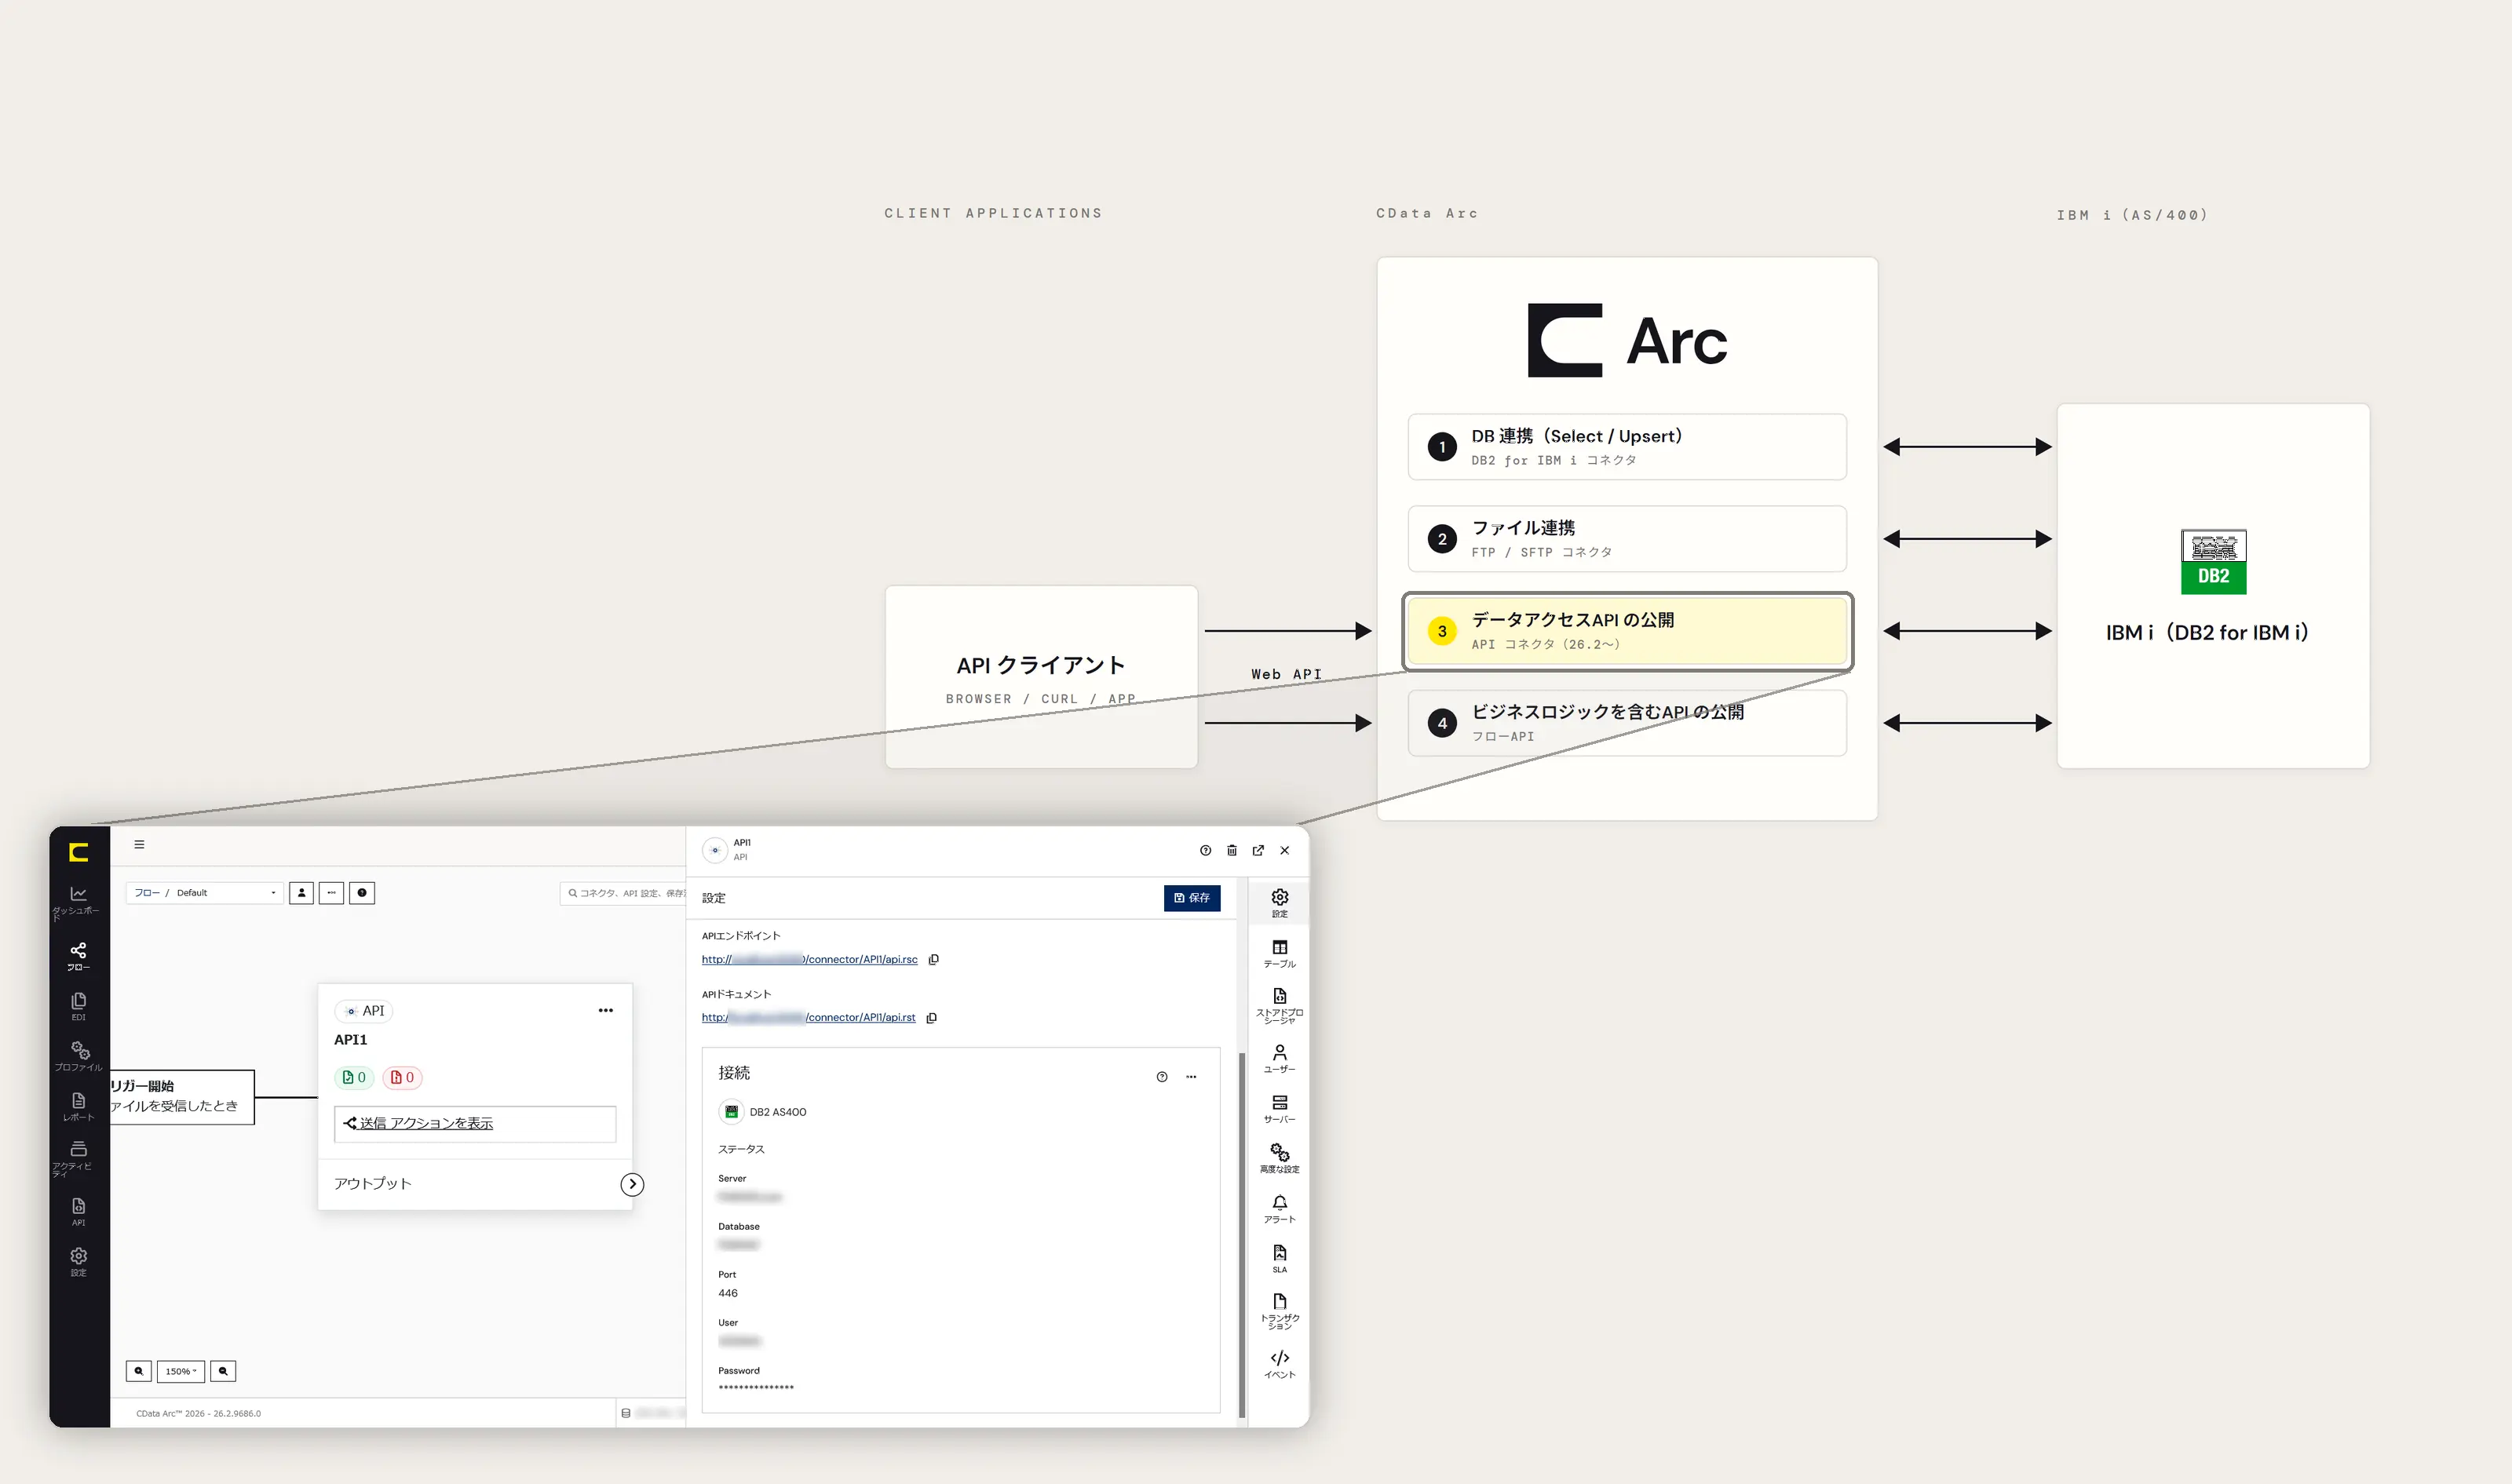Click the settings panel vertical scrollbar
Image resolution: width=2512 pixels, height=1484 pixels.
(x=1242, y=1235)
